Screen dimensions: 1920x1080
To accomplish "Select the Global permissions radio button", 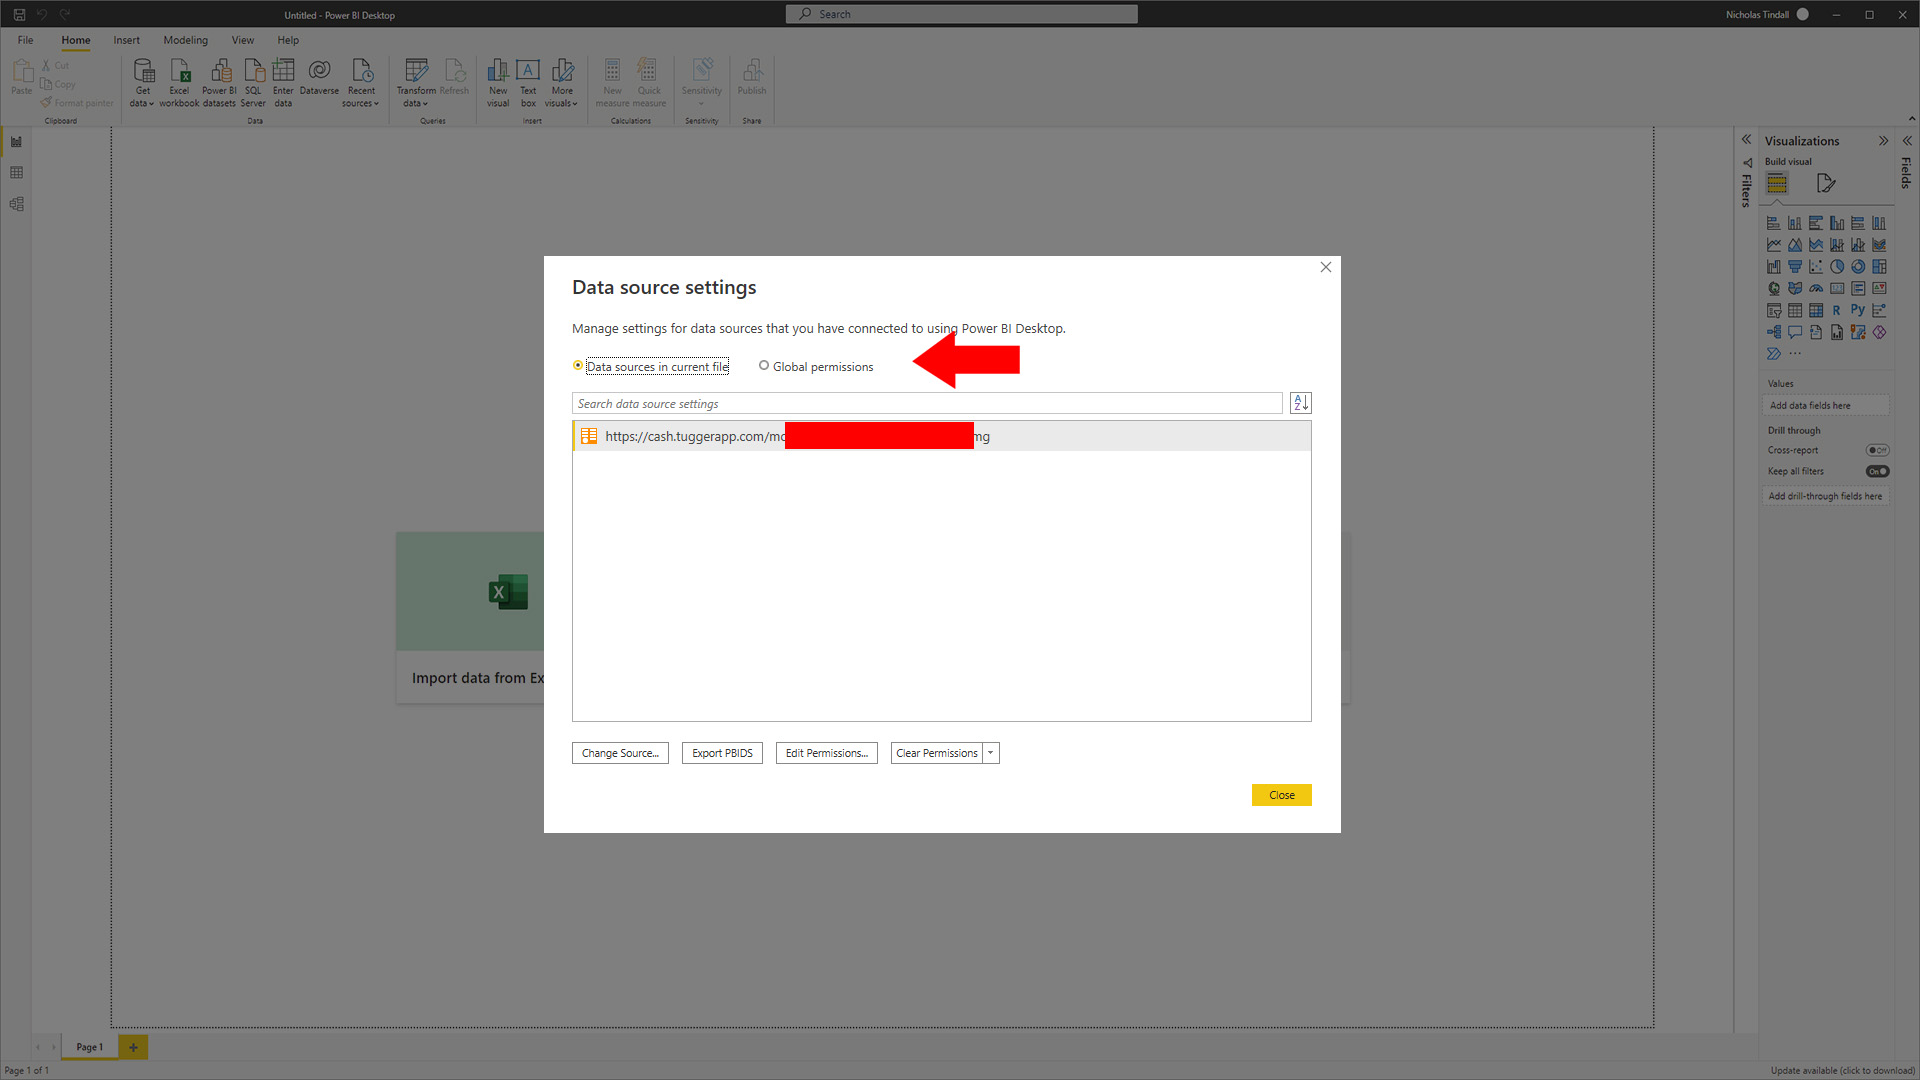I will click(x=764, y=366).
